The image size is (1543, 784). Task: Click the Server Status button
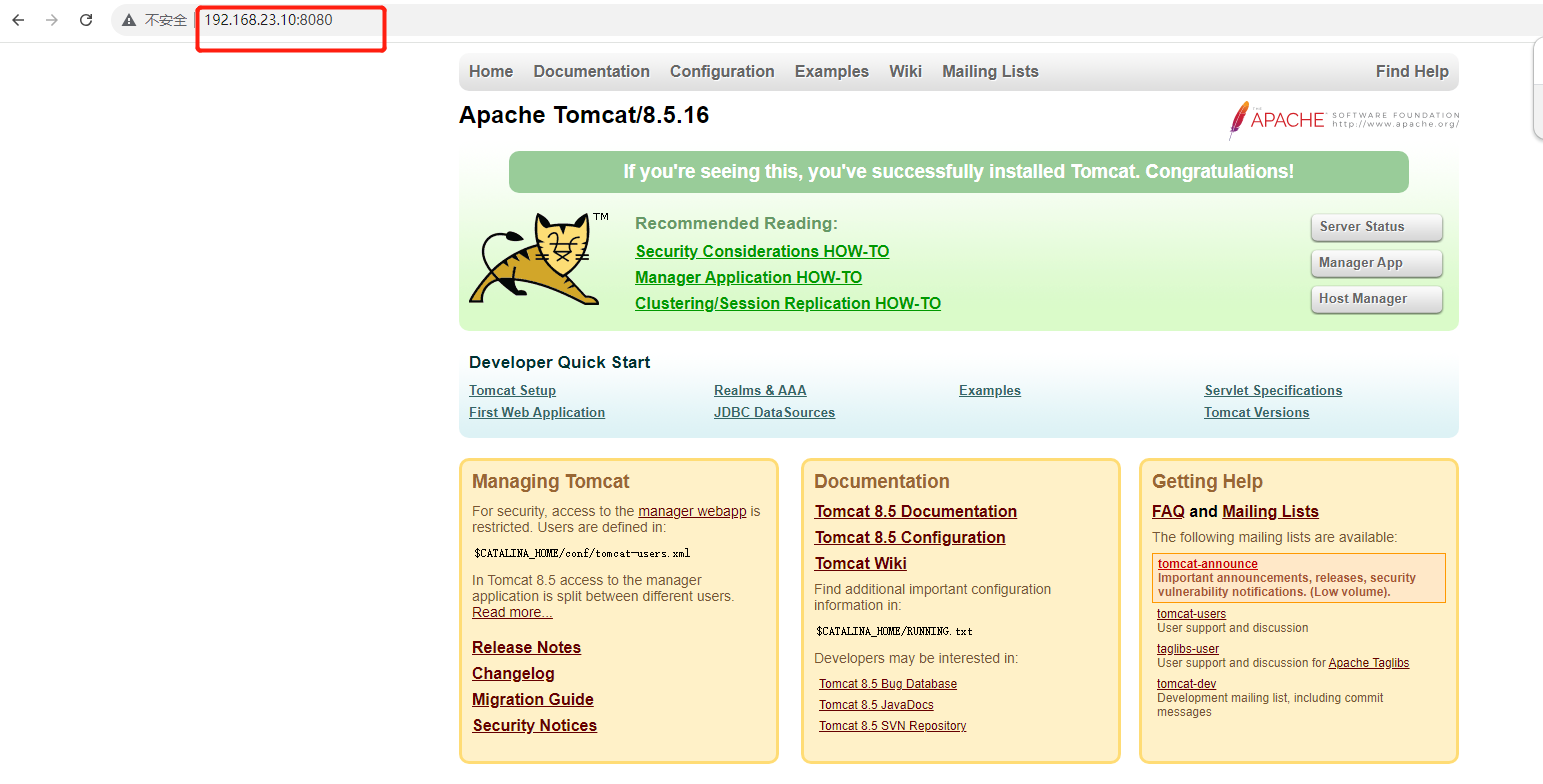[x=1376, y=227]
